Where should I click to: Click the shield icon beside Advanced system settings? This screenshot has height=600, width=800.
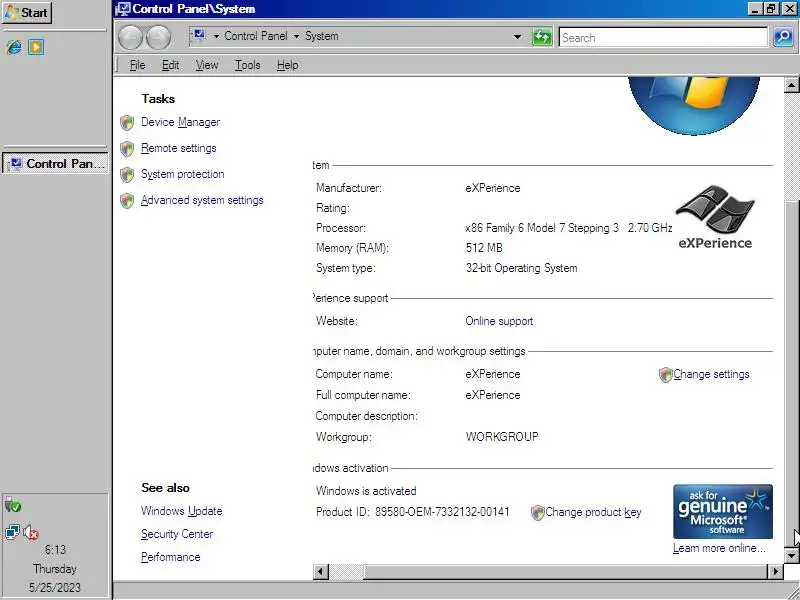coord(127,201)
